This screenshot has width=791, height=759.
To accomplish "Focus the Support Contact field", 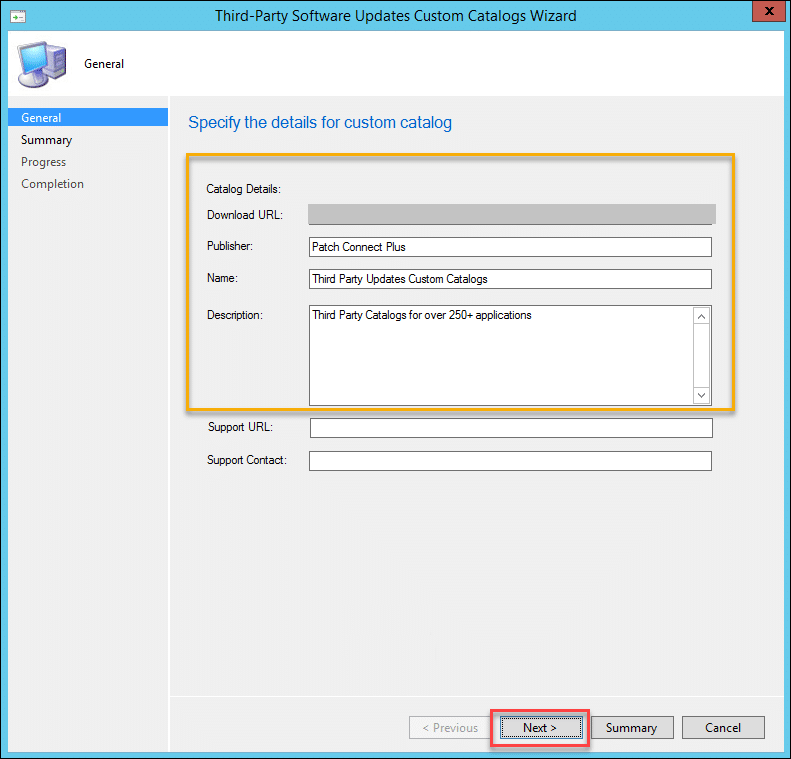I will (510, 461).
